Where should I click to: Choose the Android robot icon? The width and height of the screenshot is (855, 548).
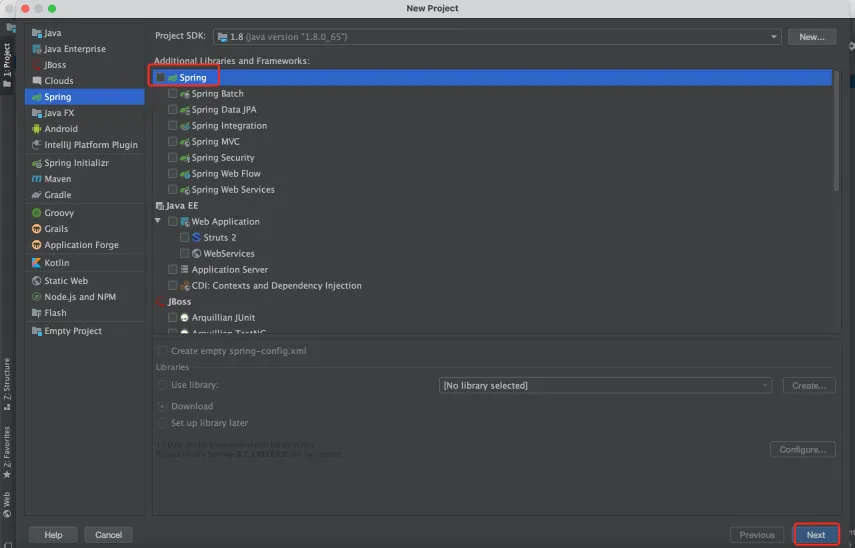pyautogui.click(x=37, y=129)
